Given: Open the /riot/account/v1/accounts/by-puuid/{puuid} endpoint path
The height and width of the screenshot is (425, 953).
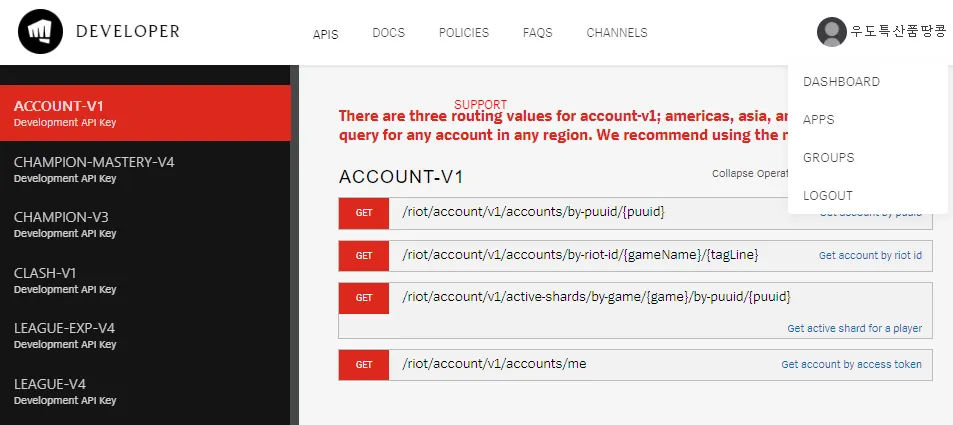Looking at the screenshot, I should (534, 212).
